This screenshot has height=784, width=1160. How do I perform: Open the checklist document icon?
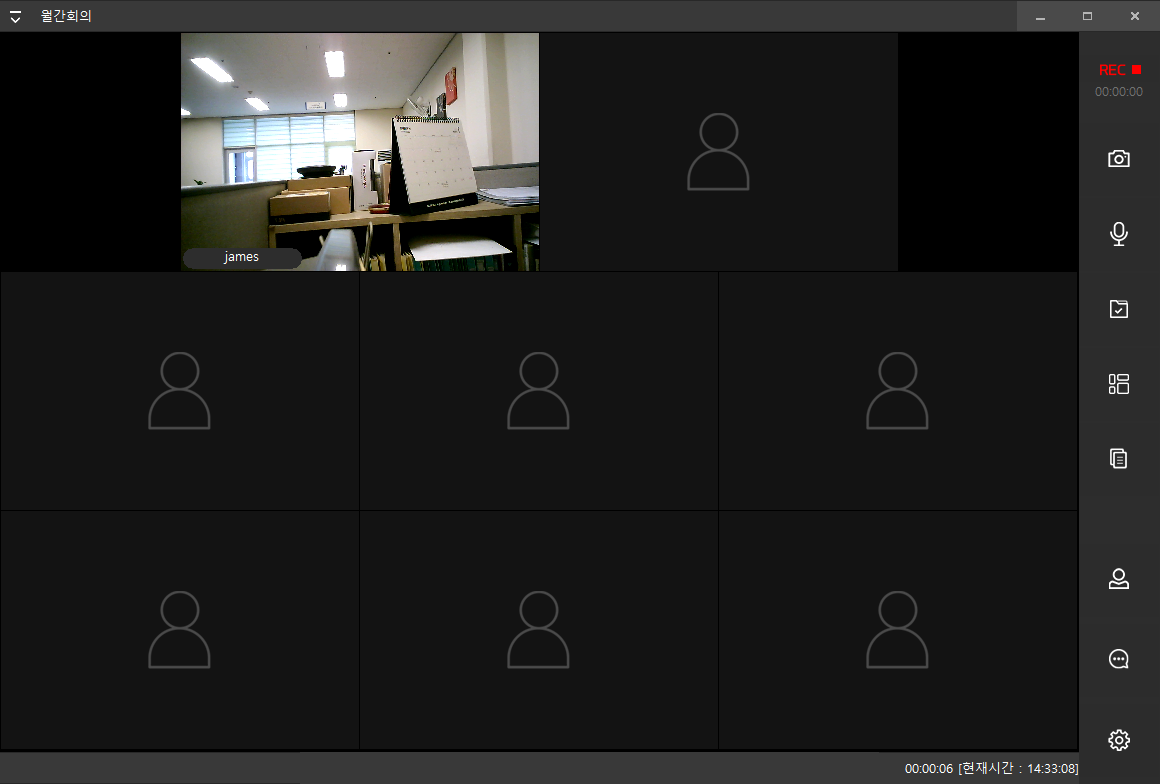1119,308
